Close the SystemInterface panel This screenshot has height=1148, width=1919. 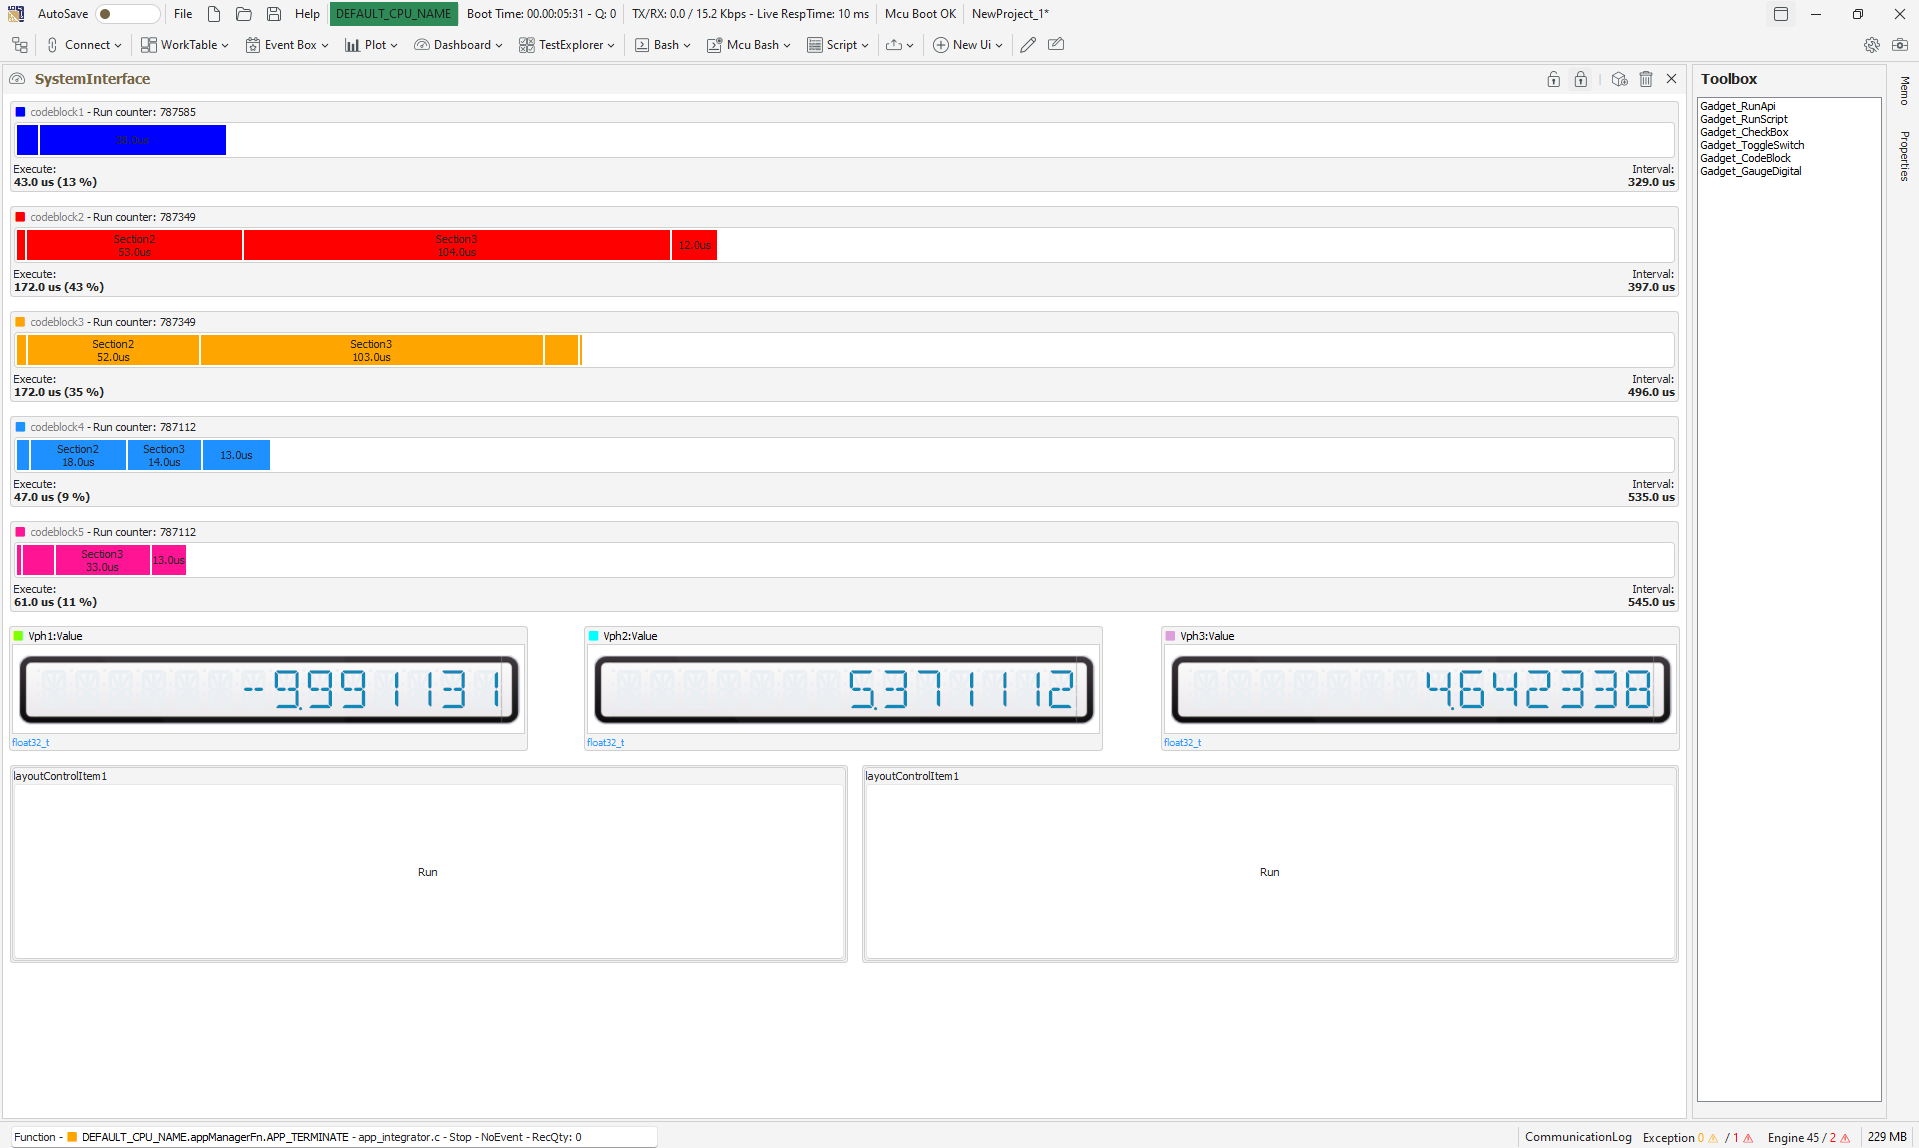[1672, 79]
